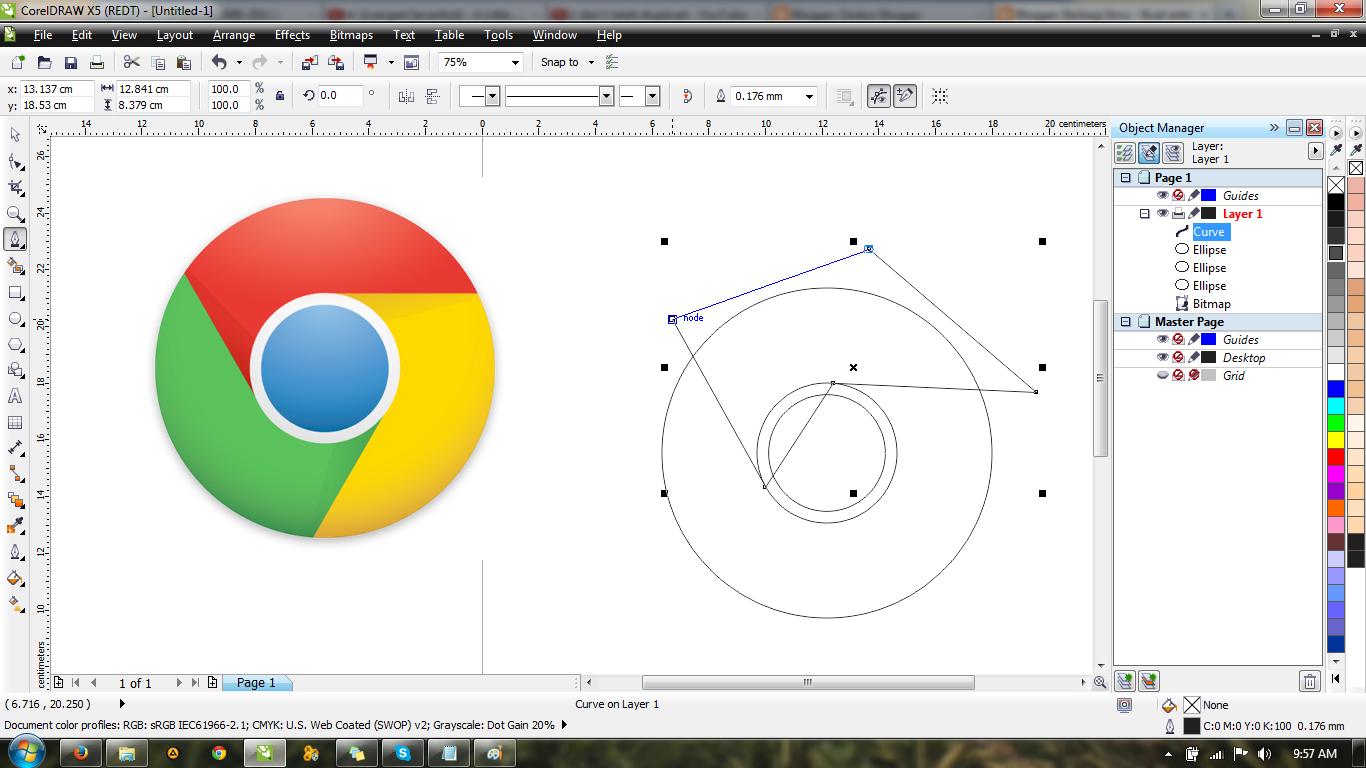Pick the yellow swatch in the color palette
Screen dimensions: 1366x768
[x=1336, y=440]
